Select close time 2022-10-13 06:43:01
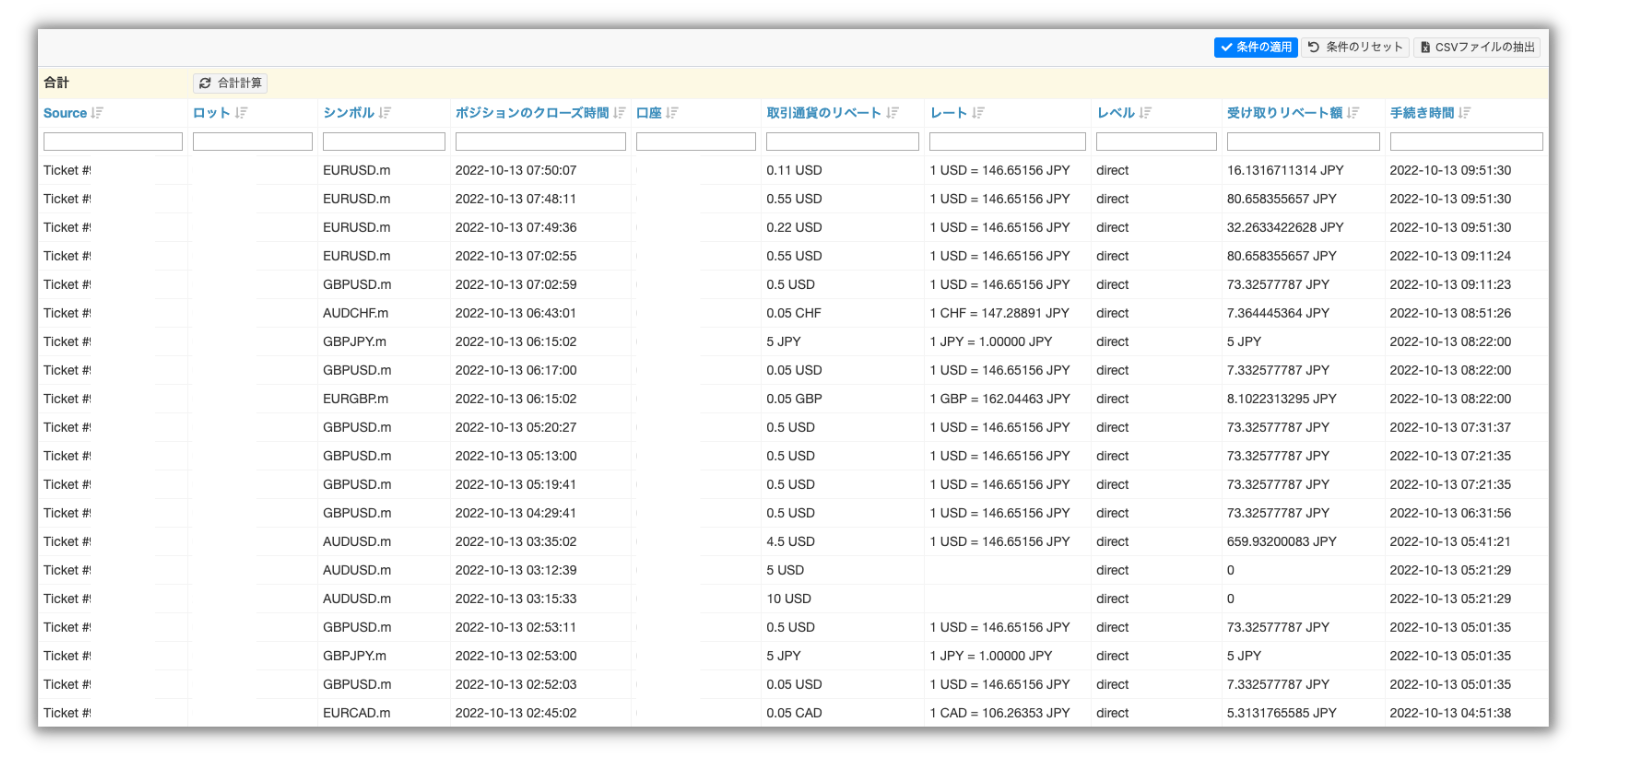This screenshot has width=1639, height=757. coord(516,314)
